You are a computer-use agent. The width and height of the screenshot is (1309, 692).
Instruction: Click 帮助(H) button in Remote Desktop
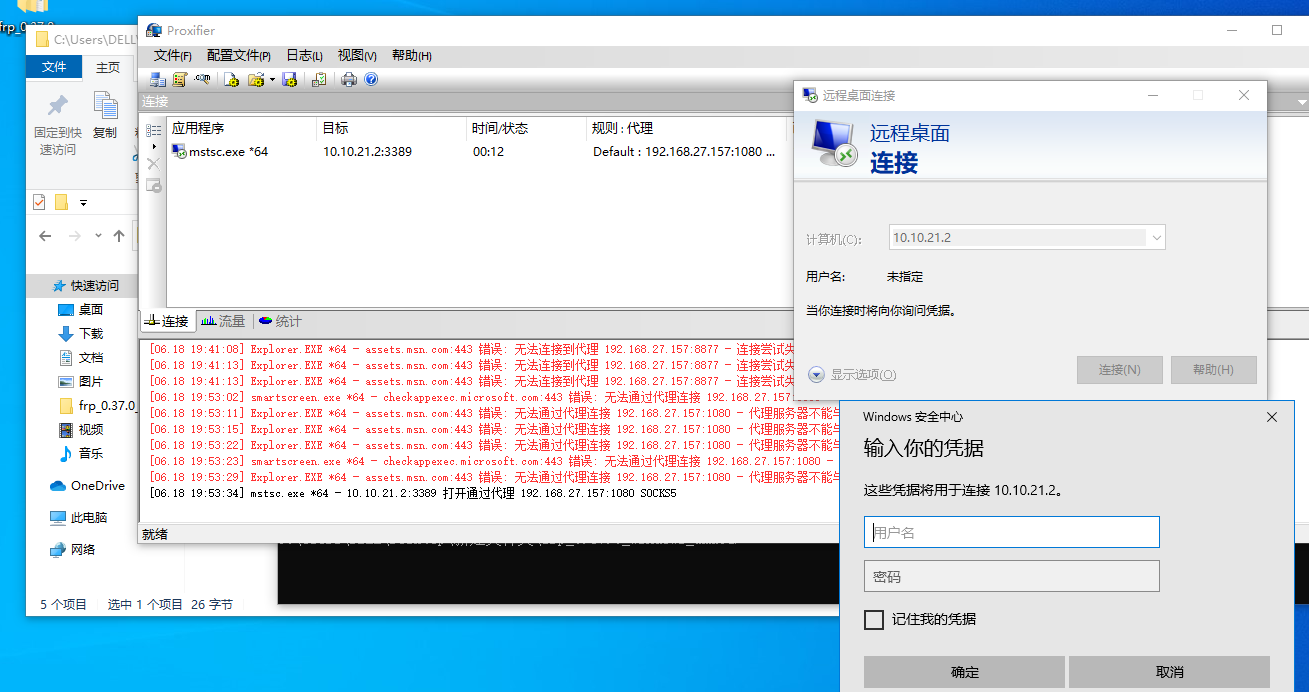1213,370
